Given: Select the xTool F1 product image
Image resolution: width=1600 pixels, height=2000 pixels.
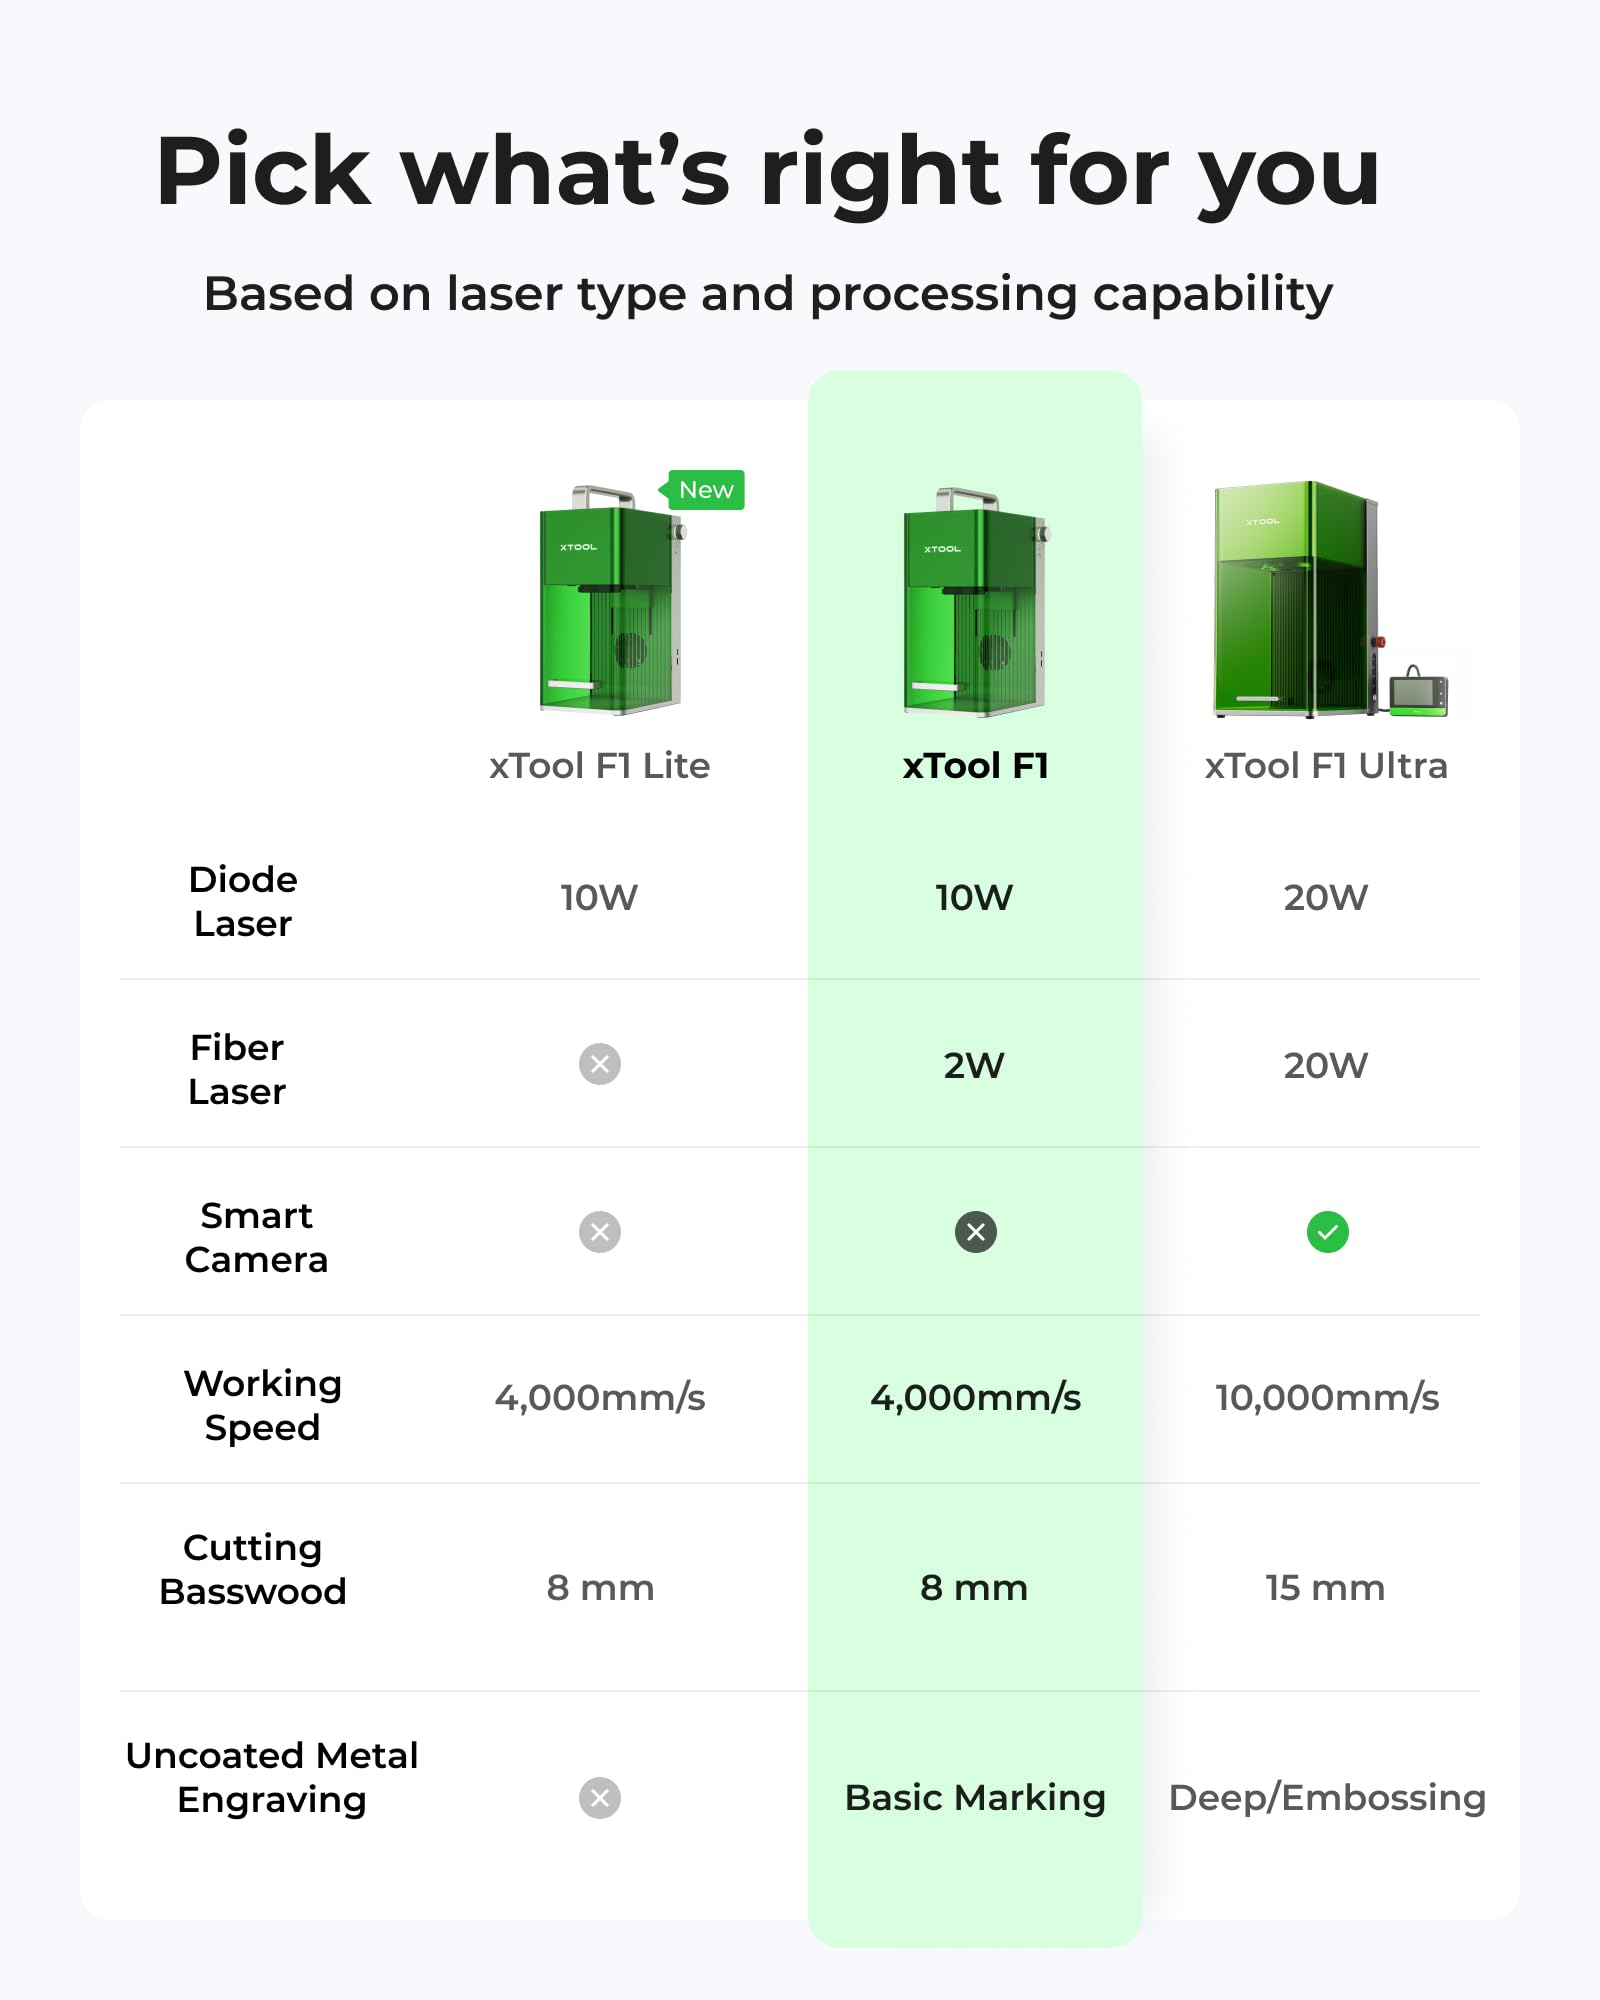Looking at the screenshot, I should (975, 602).
